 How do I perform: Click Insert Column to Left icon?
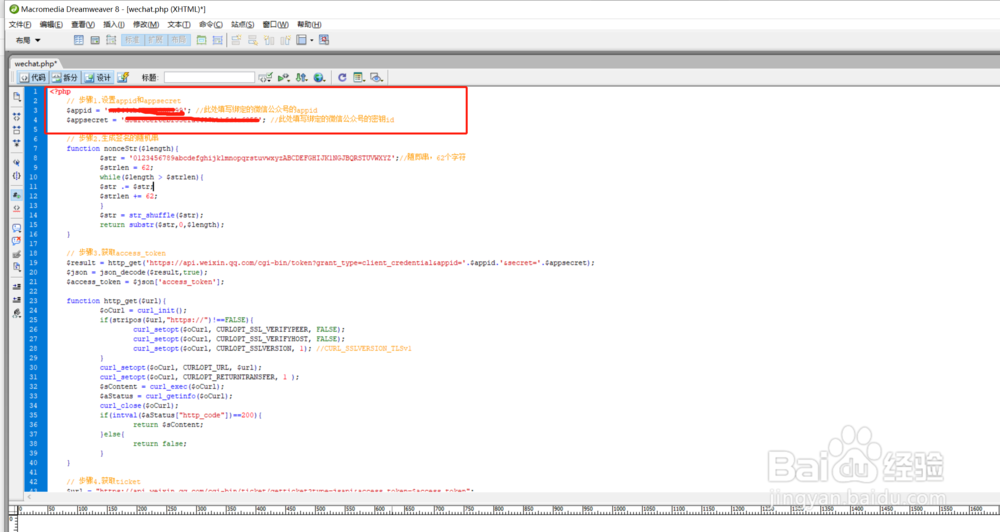tap(269, 40)
